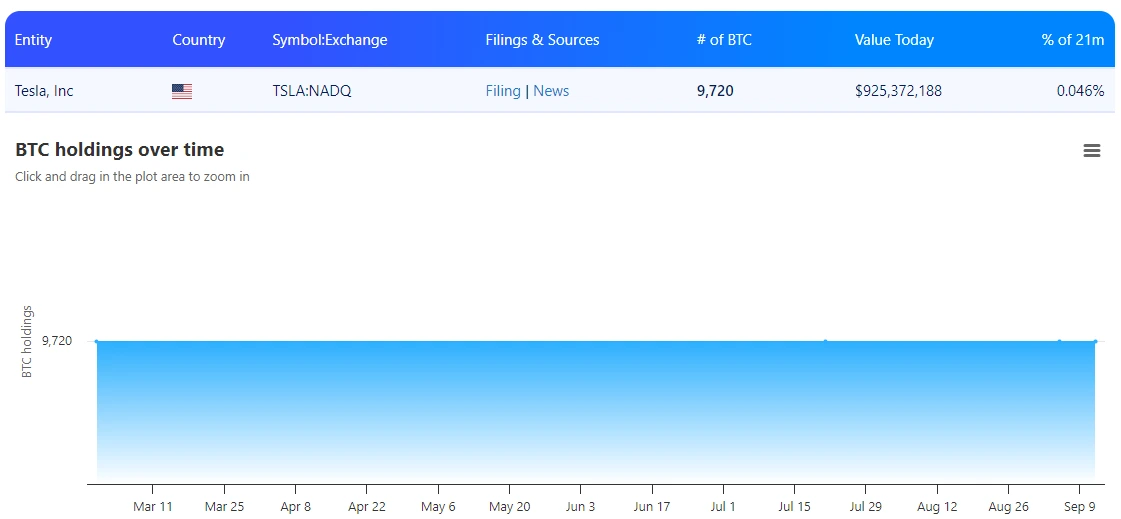Click the first data point of the chart
The width and height of the screenshot is (1121, 519).
click(97, 341)
